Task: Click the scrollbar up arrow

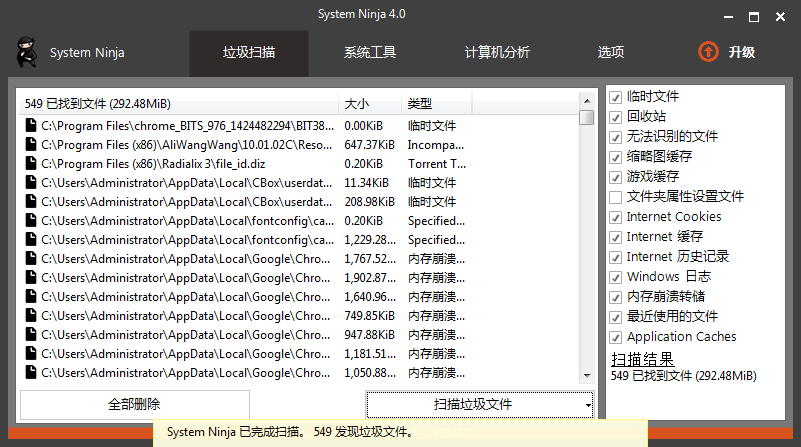Action: click(x=586, y=101)
